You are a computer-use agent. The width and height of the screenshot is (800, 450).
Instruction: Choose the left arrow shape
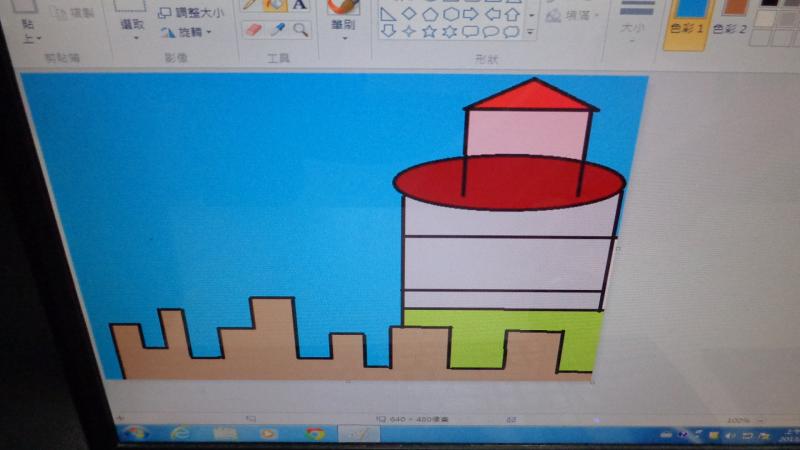pos(492,14)
